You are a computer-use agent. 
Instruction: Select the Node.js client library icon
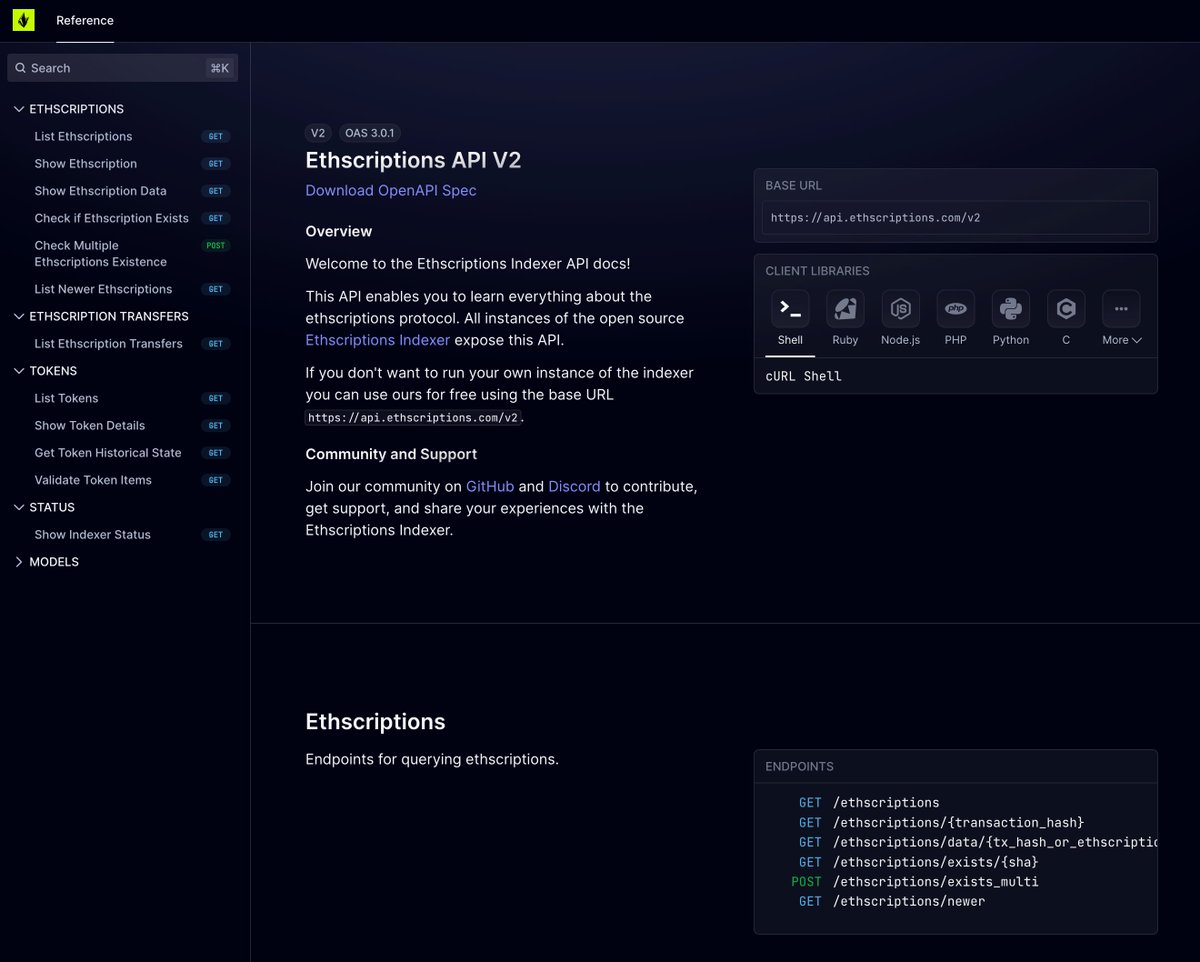point(900,308)
